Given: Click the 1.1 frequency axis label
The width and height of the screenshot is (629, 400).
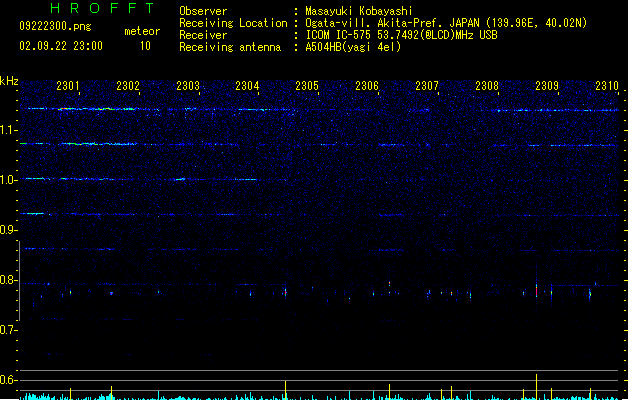Looking at the screenshot, I should 8,130.
